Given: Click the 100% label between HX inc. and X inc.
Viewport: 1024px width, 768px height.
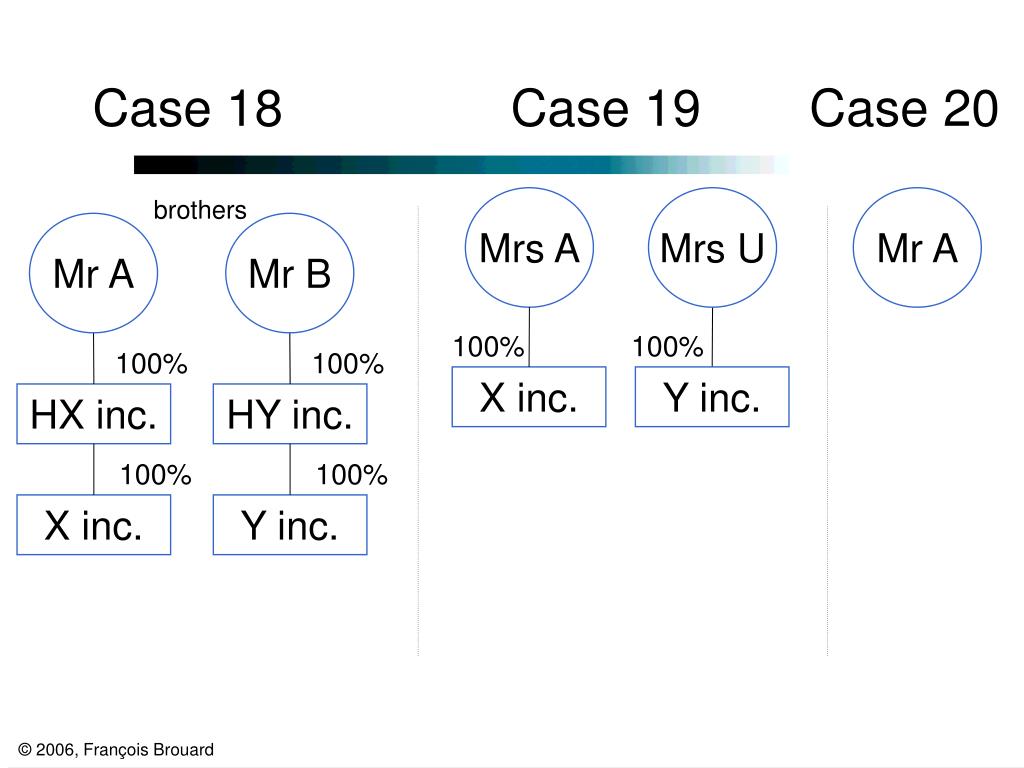Looking at the screenshot, I should tap(155, 475).
